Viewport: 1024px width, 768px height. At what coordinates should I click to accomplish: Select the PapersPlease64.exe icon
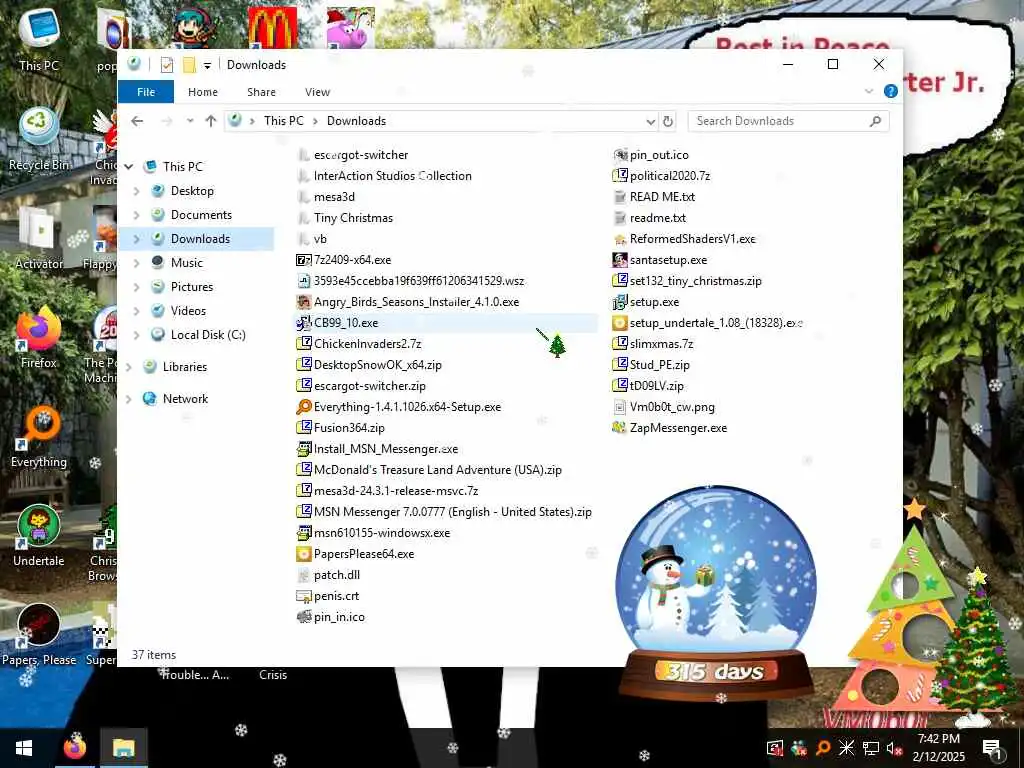point(304,554)
